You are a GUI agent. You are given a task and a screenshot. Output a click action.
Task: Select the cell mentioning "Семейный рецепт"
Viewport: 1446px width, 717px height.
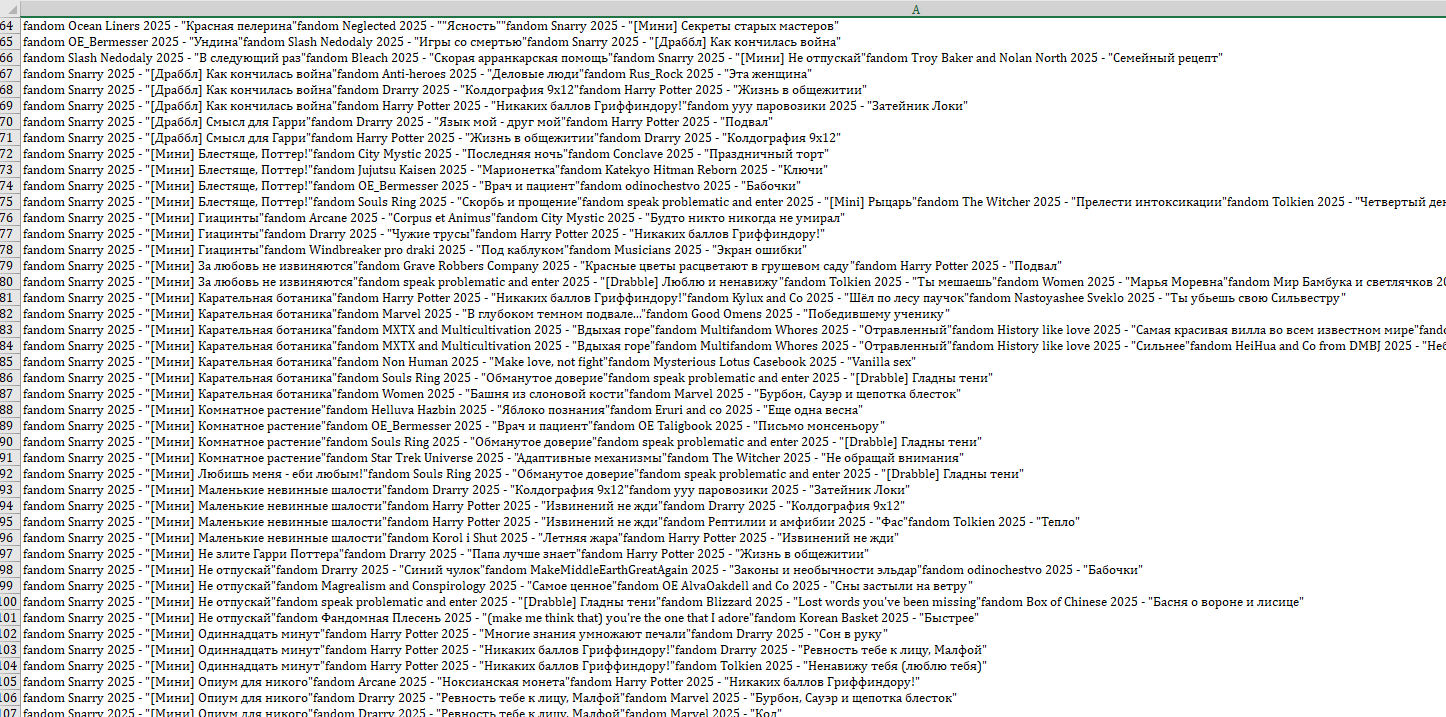click(732, 58)
